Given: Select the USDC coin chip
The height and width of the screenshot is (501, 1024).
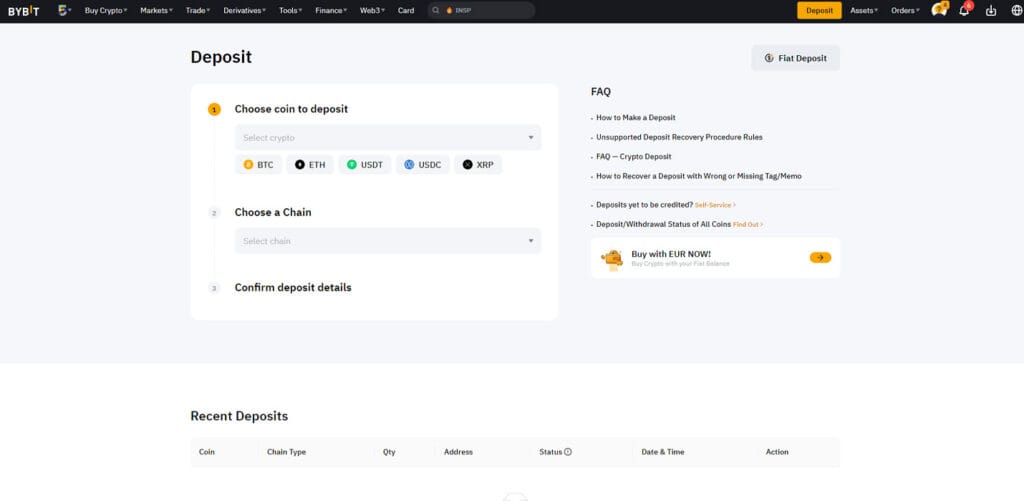Looking at the screenshot, I should (x=423, y=165).
